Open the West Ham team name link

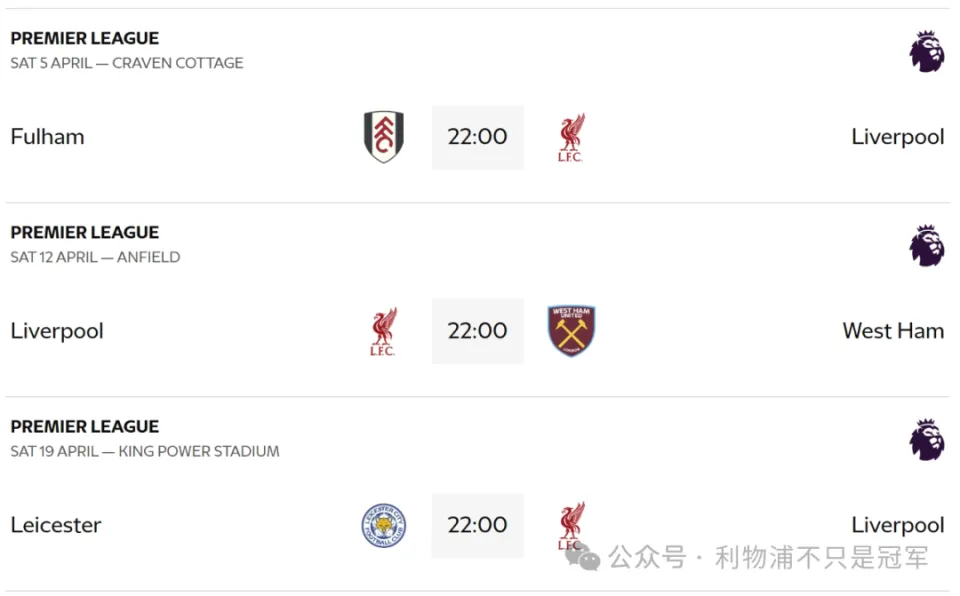coord(893,331)
